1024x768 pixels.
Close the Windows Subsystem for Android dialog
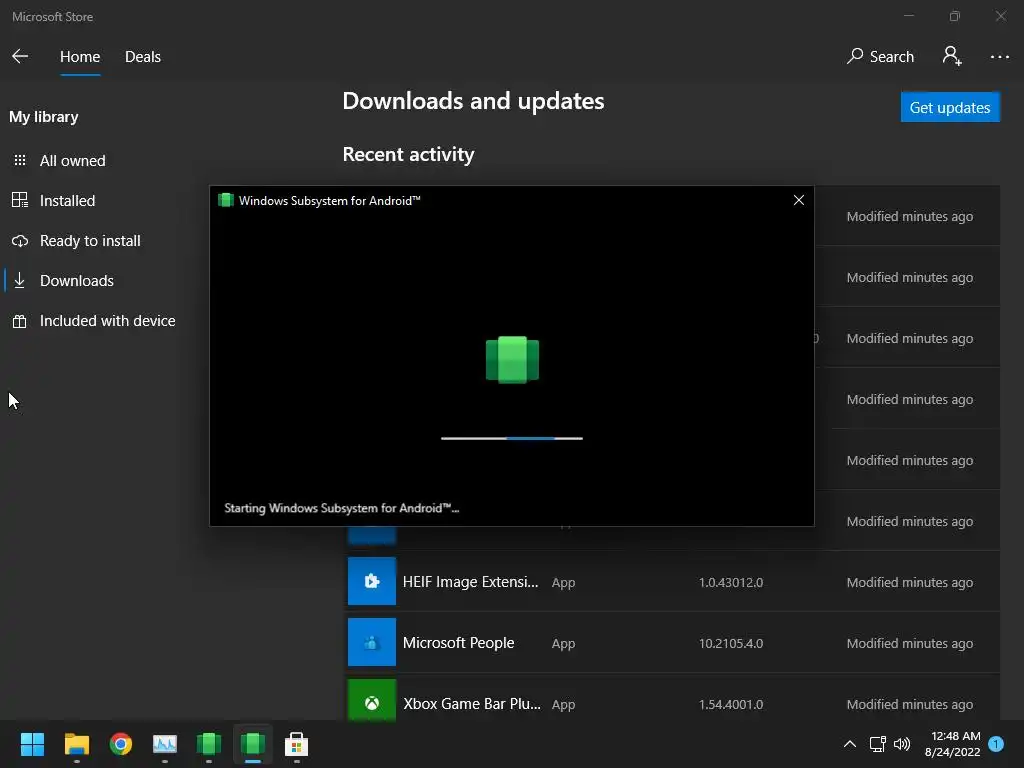point(798,200)
